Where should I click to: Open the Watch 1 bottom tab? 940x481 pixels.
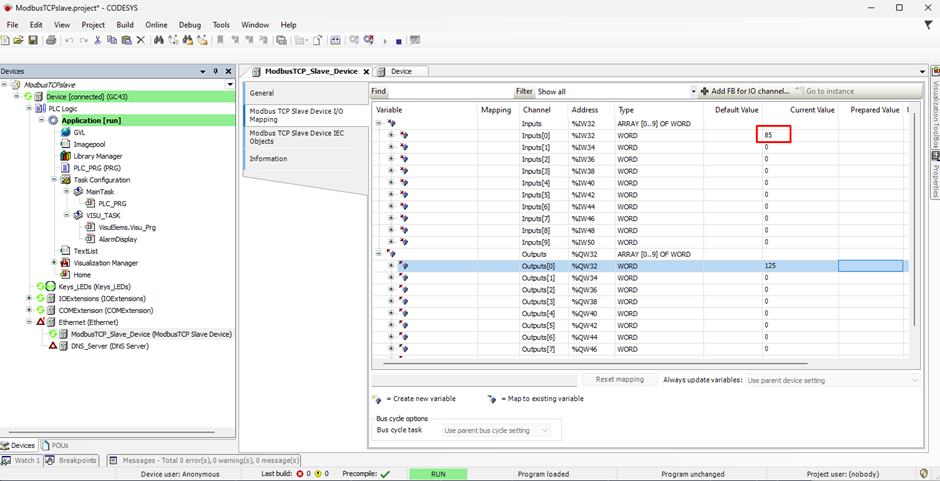point(22,461)
